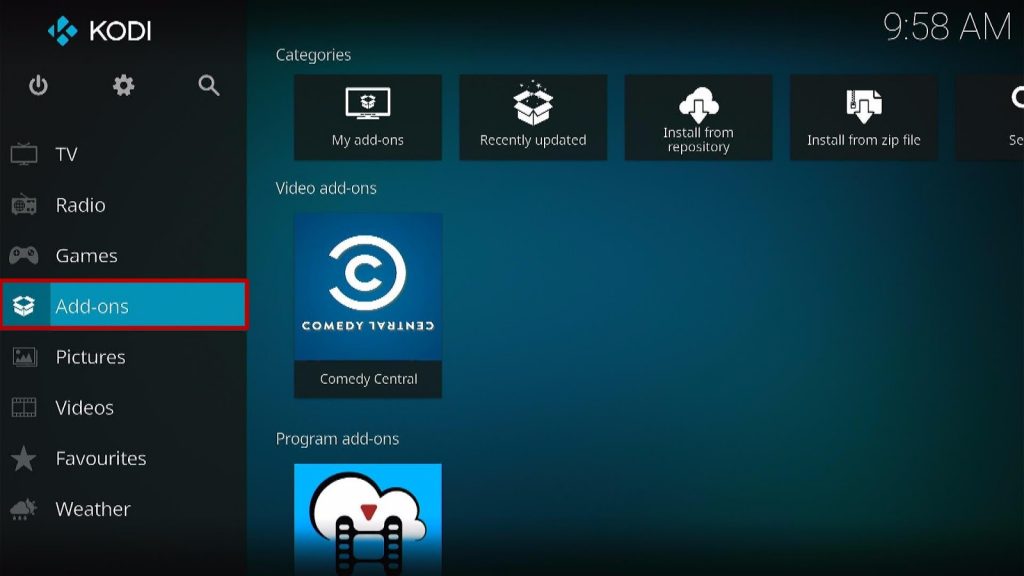1024x576 pixels.
Task: Open the Games menu item
Action: point(123,255)
